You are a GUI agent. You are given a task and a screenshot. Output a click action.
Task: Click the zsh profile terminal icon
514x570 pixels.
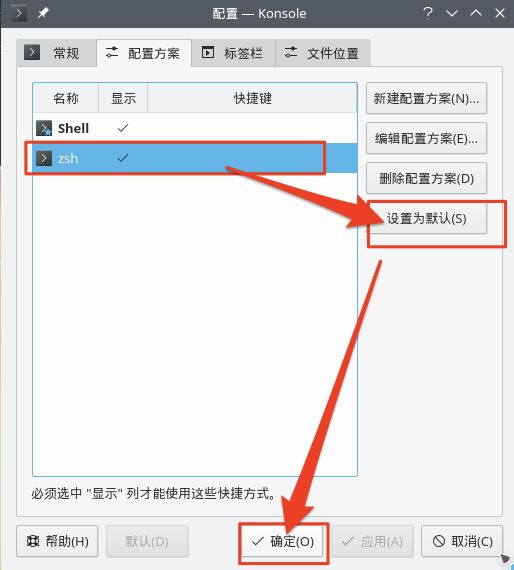pos(44,158)
